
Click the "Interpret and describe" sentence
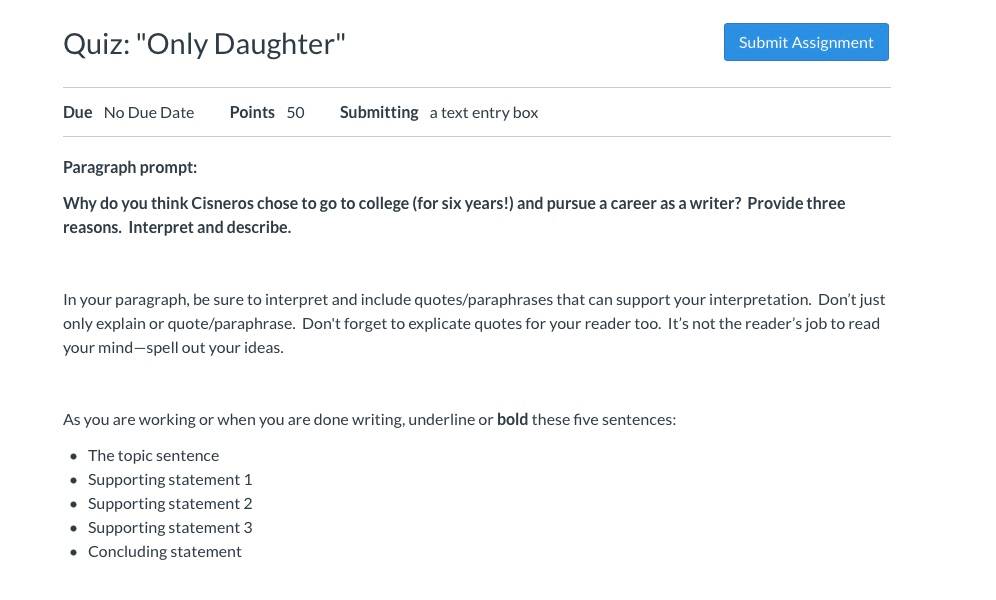[x=210, y=227]
